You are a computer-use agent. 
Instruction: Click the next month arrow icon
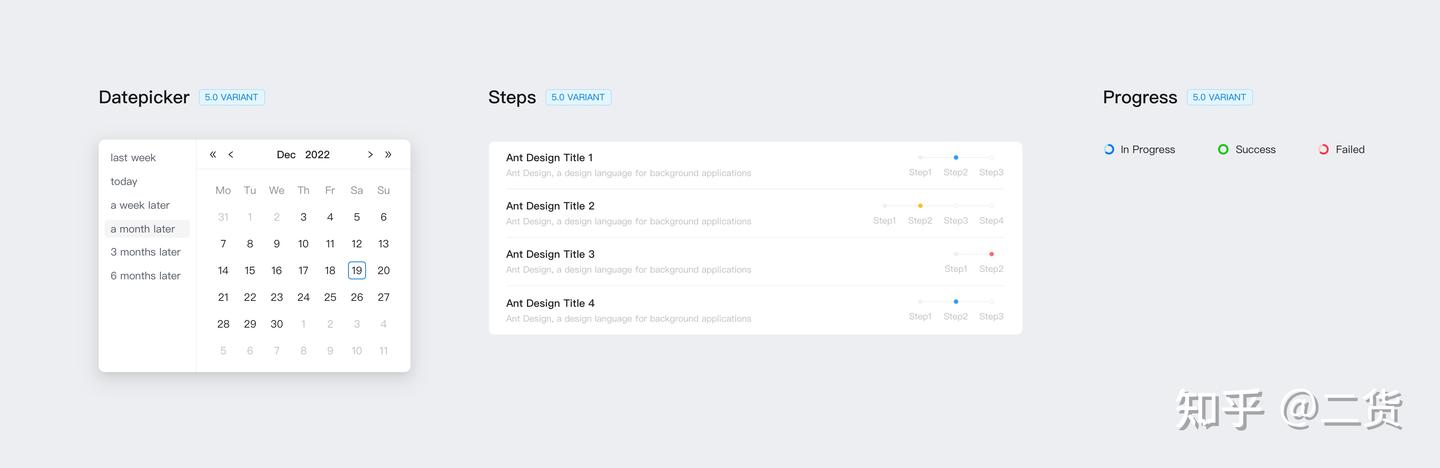(x=370, y=154)
